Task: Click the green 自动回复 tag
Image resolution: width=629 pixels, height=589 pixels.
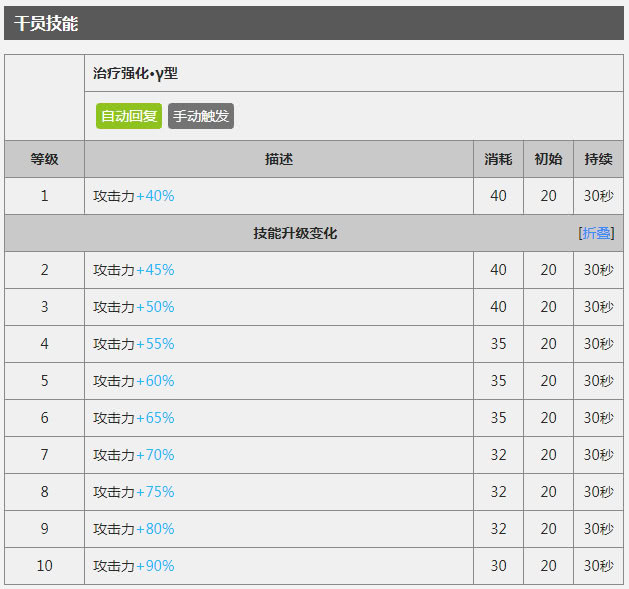Action: pyautogui.click(x=129, y=116)
